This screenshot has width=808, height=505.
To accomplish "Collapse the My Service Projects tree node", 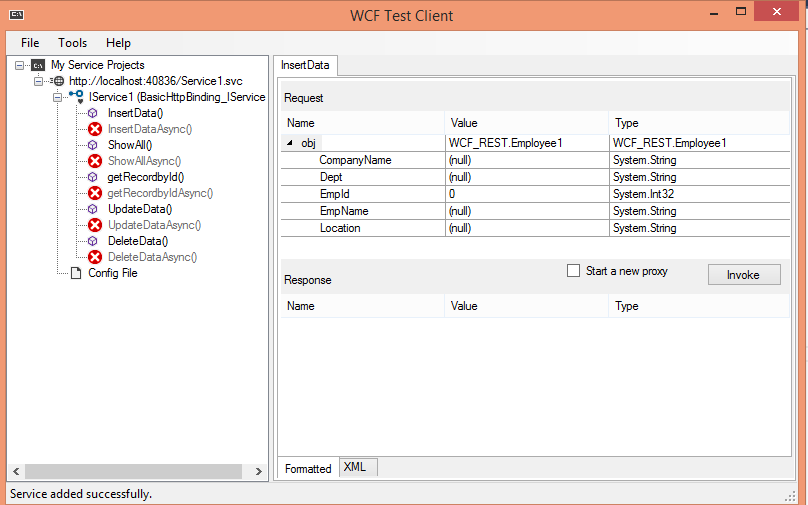I will (x=21, y=65).
